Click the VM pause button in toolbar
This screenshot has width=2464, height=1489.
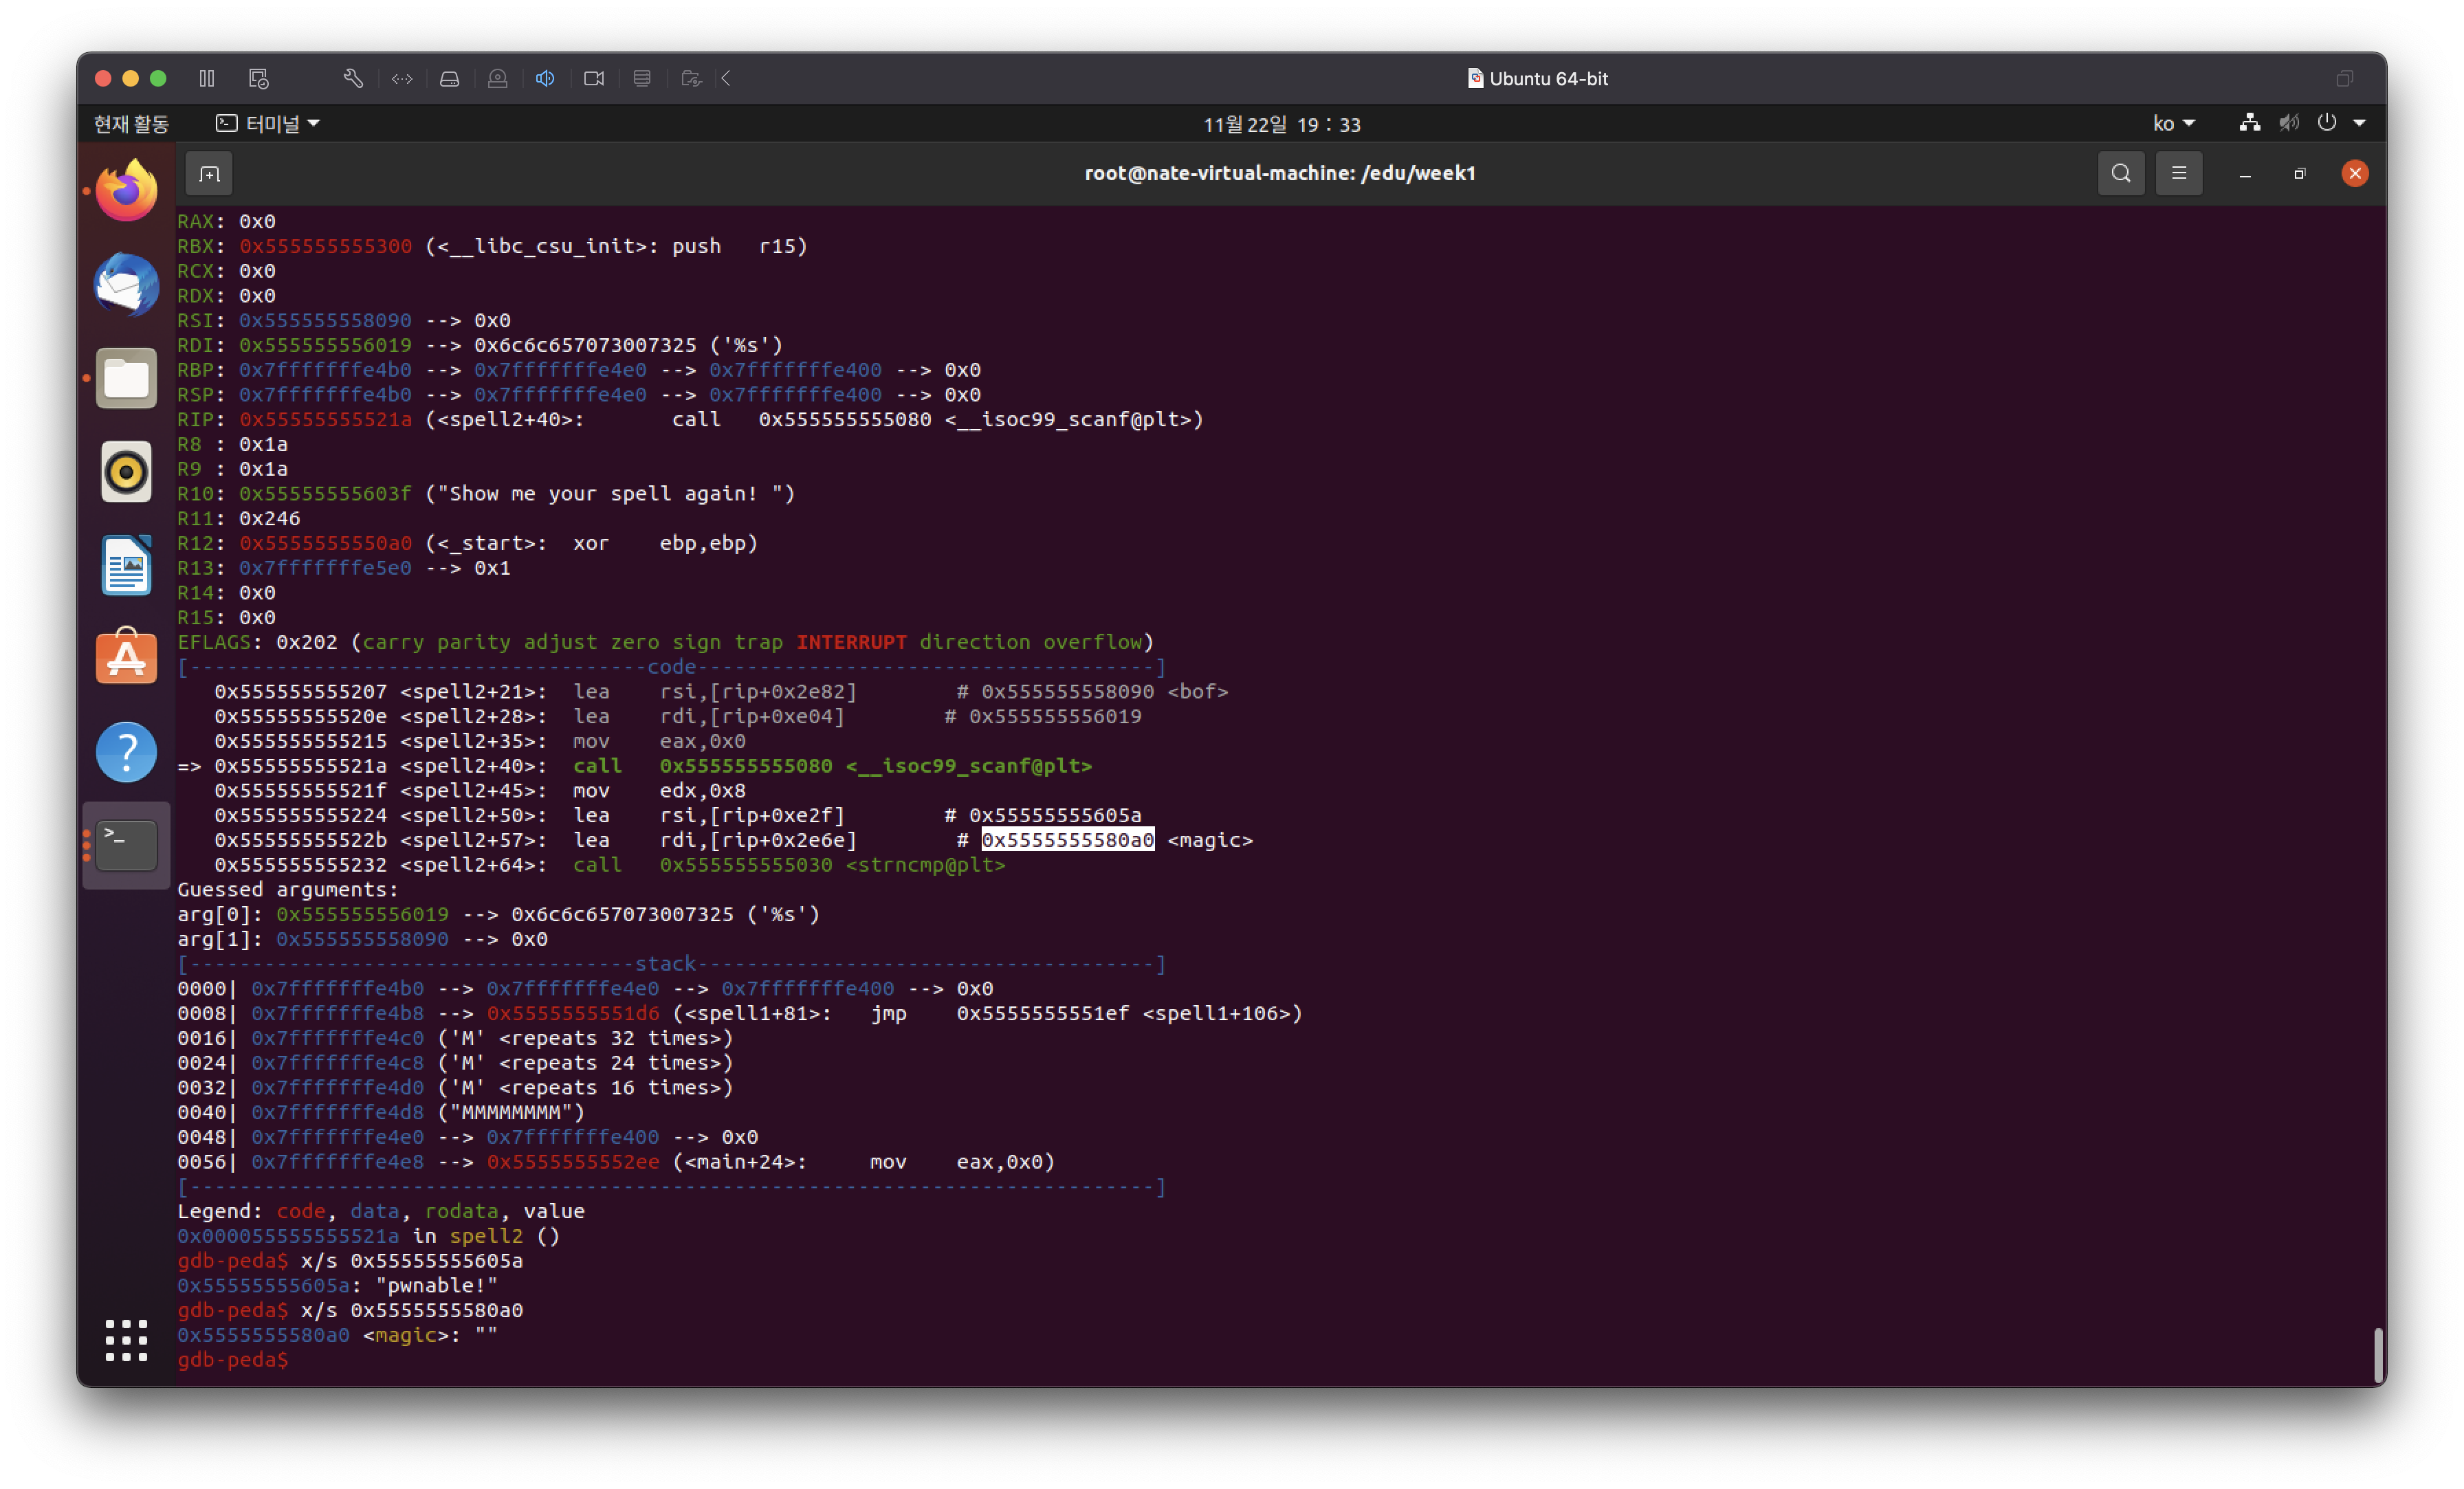tap(207, 78)
